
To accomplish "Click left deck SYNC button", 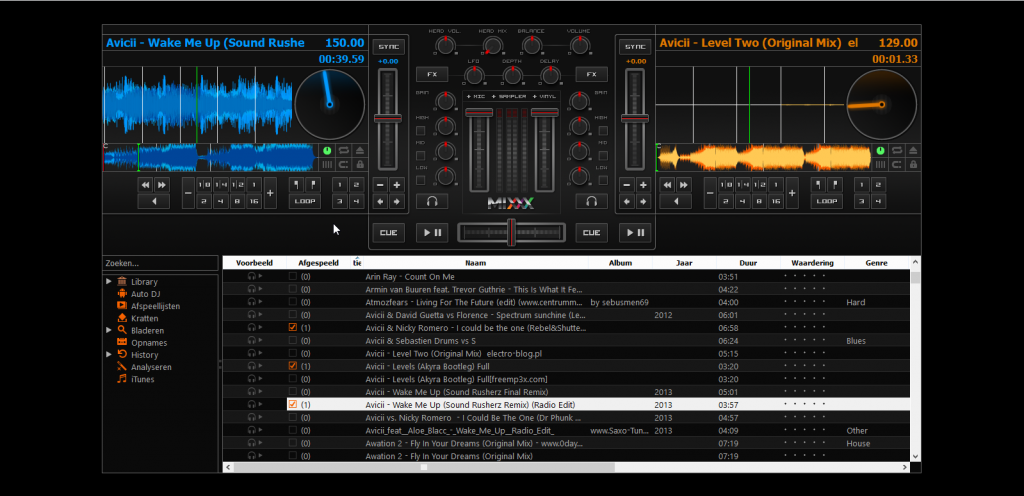I will pyautogui.click(x=389, y=47).
